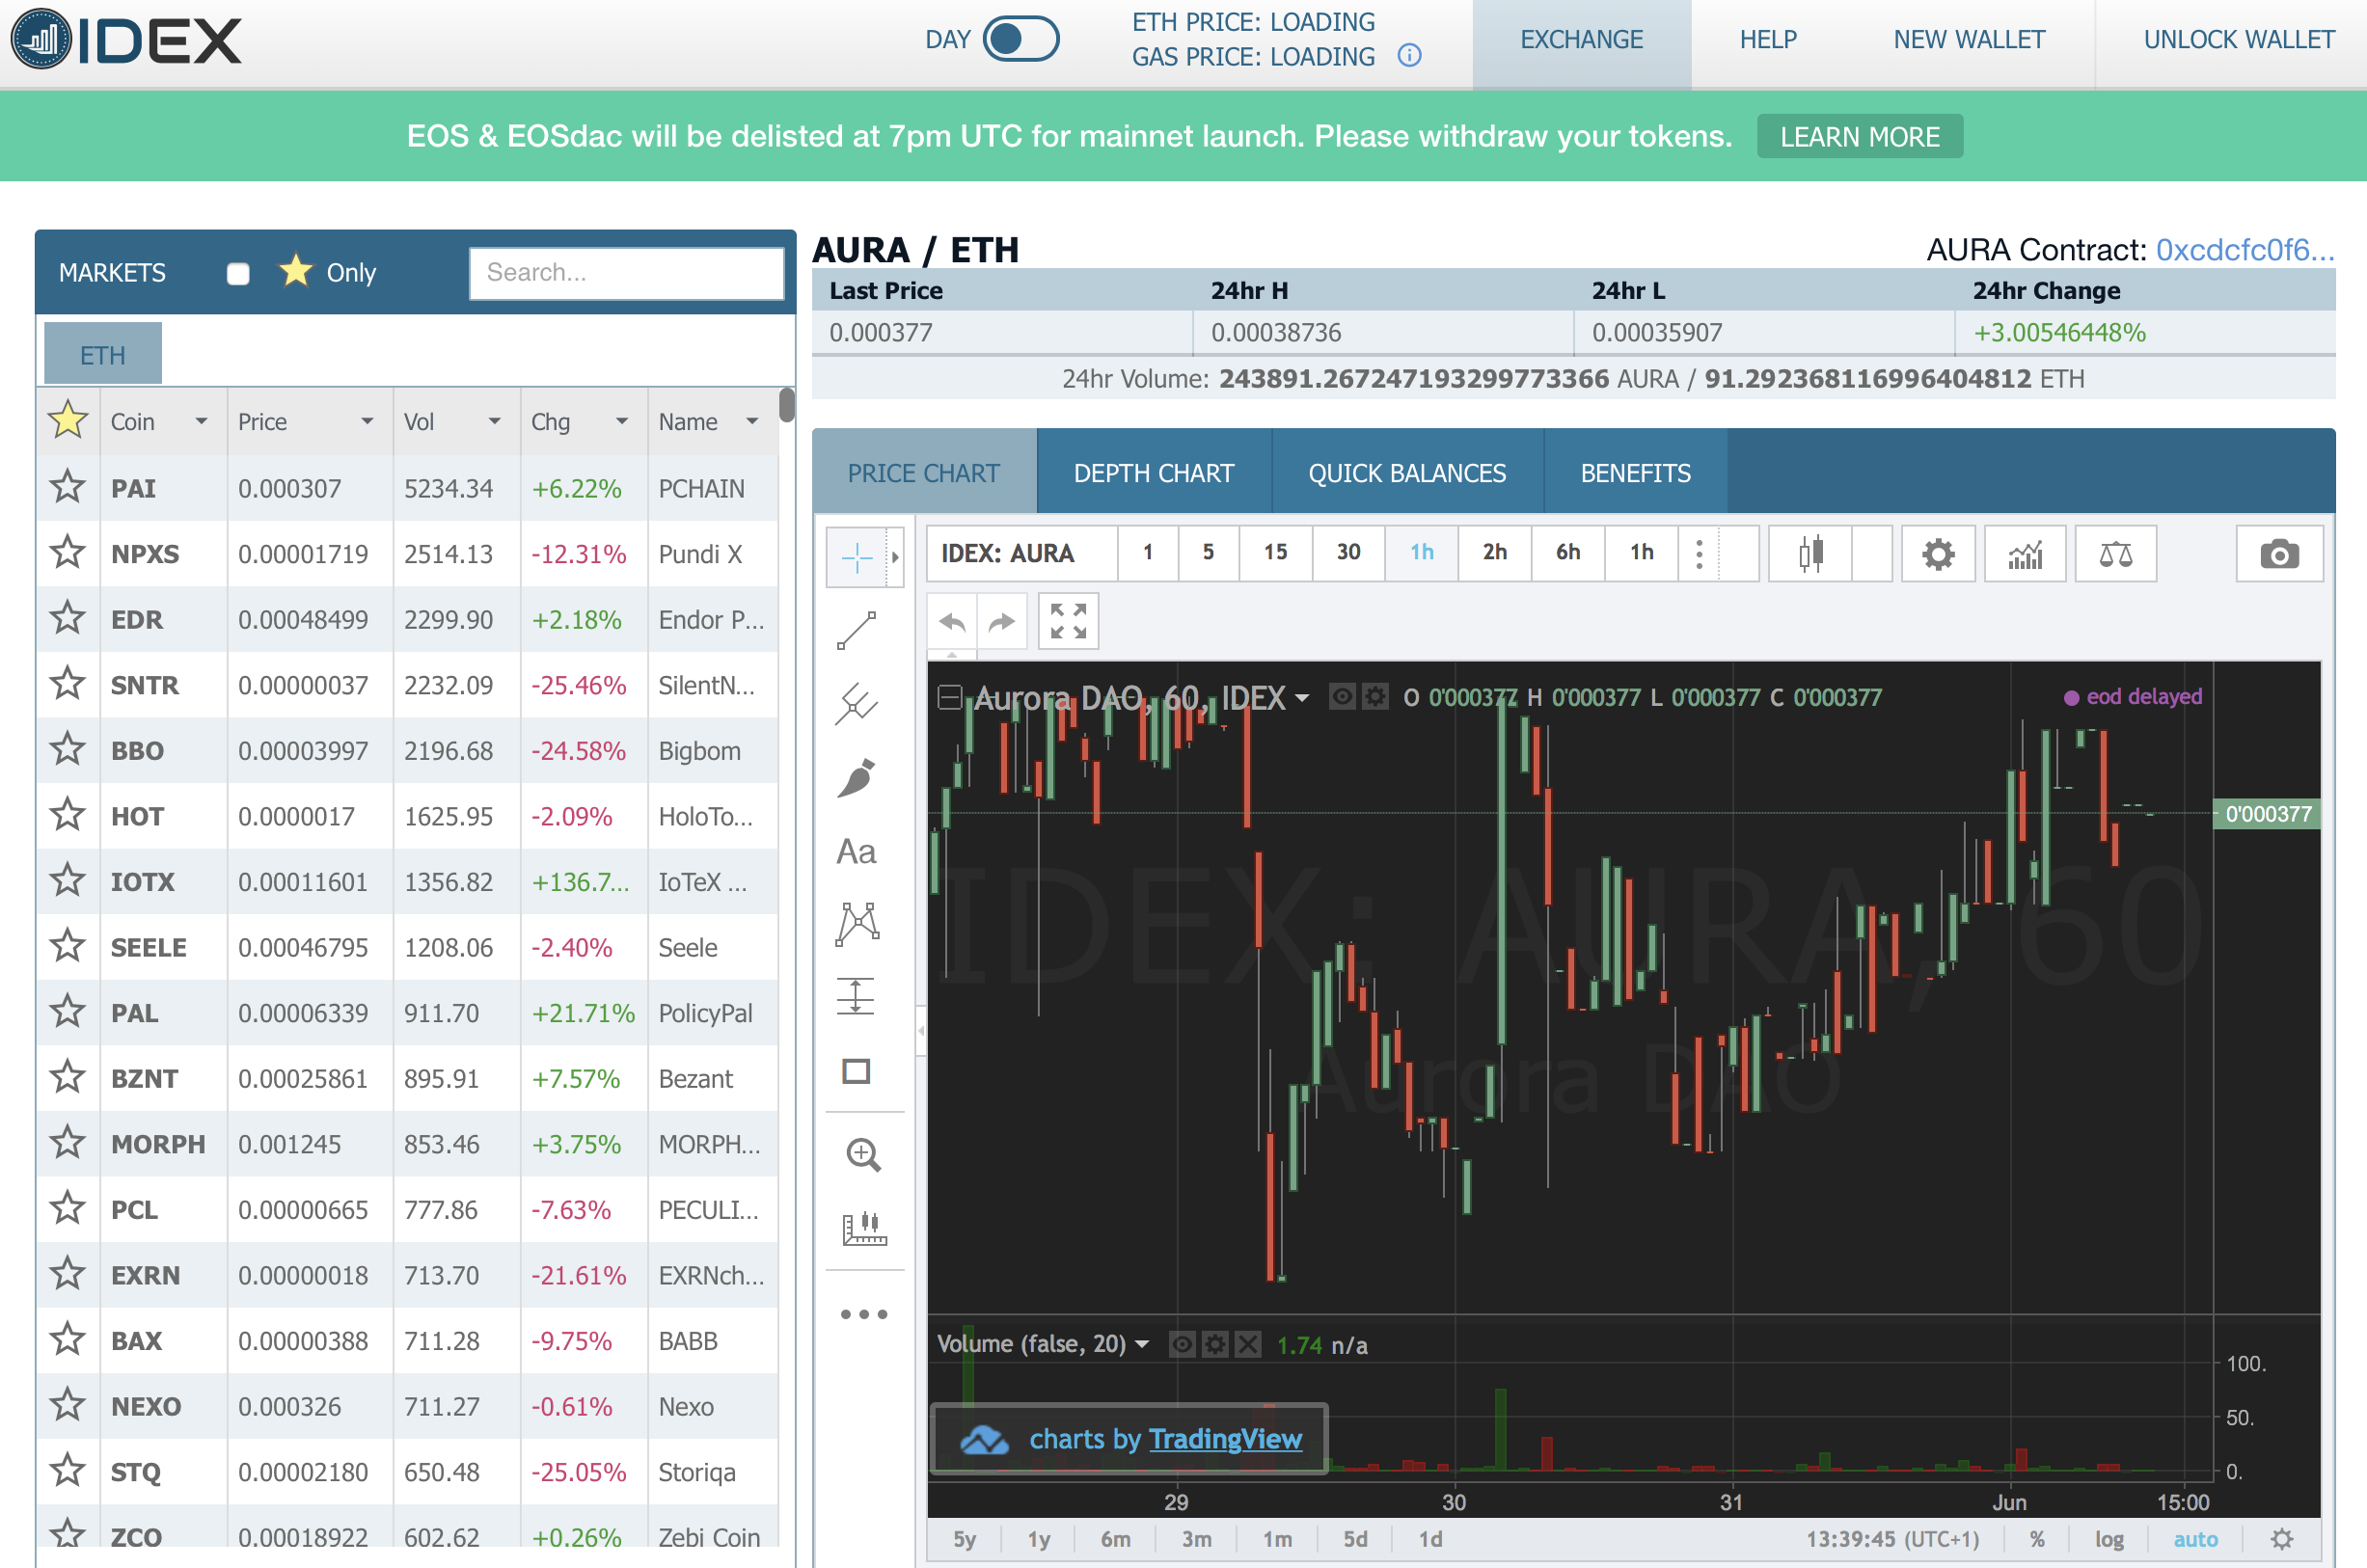This screenshot has width=2367, height=1568.
Task: Click the markets Search field
Action: [x=626, y=273]
